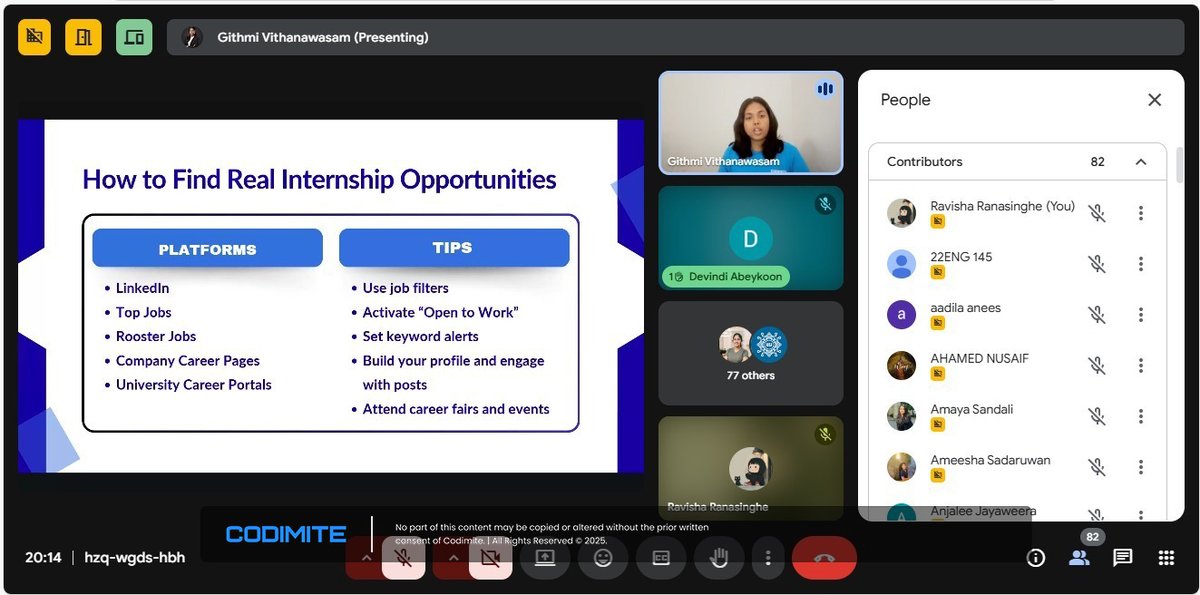Click the avatar of Ameesha Sadaruwan
This screenshot has width=1200, height=595.
[x=901, y=467]
